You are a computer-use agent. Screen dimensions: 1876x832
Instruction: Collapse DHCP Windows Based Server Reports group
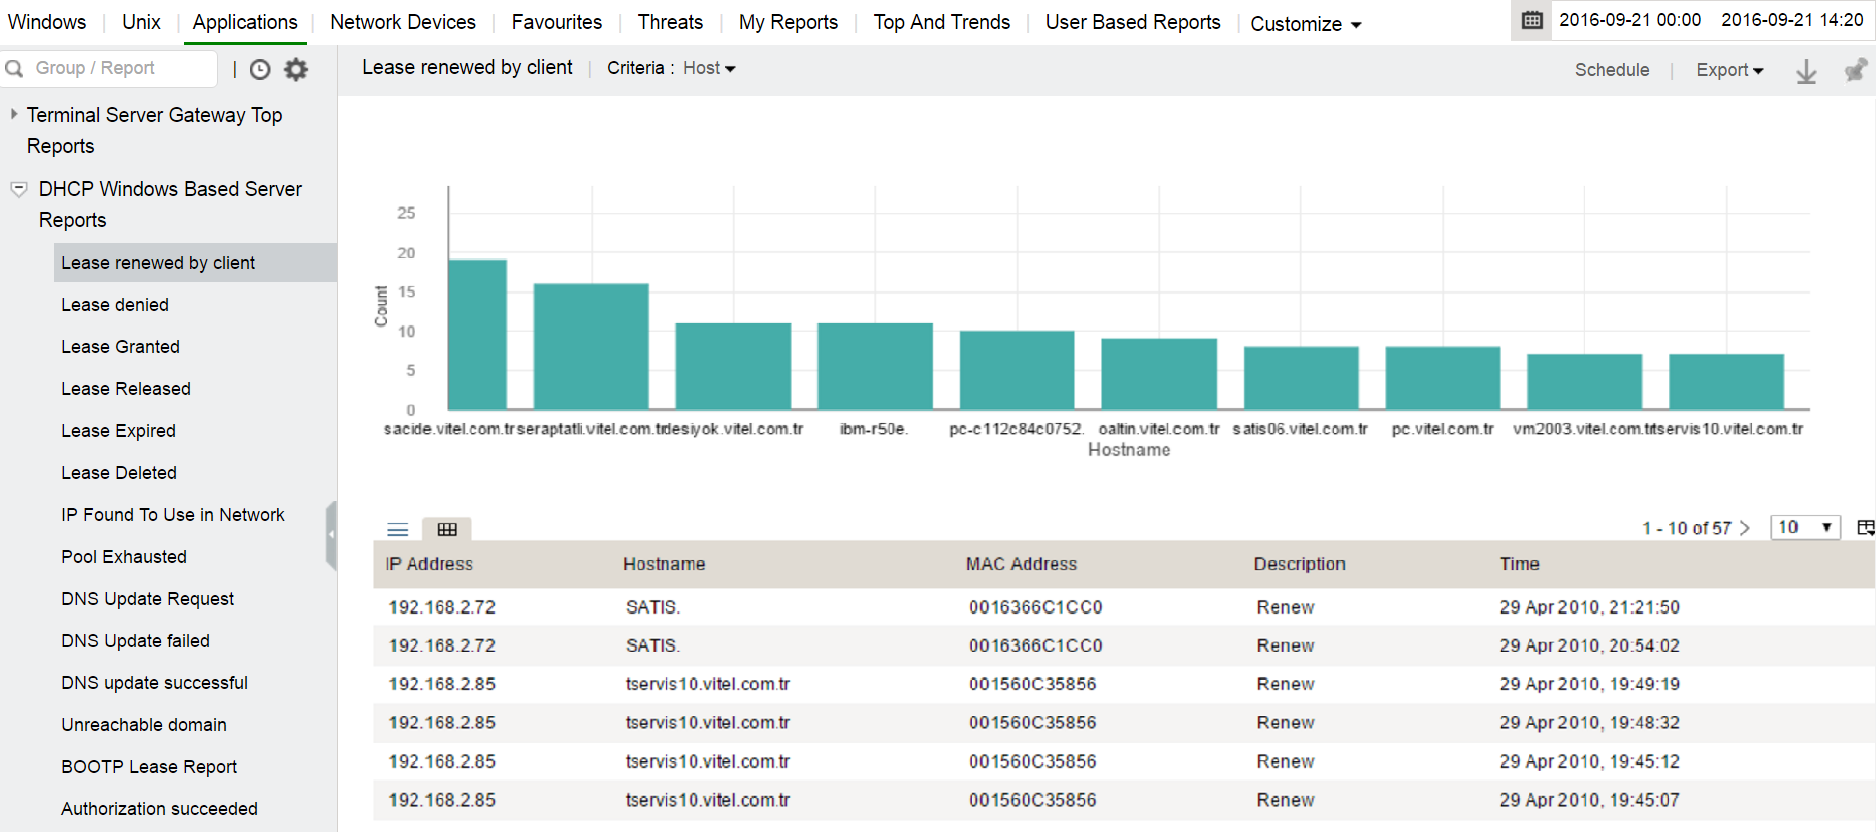pos(18,189)
